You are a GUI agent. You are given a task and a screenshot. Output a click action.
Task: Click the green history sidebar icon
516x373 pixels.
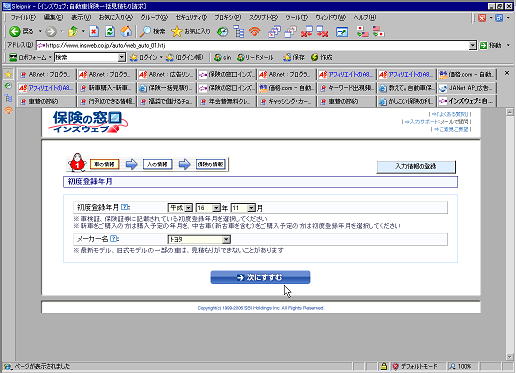click(8, 86)
